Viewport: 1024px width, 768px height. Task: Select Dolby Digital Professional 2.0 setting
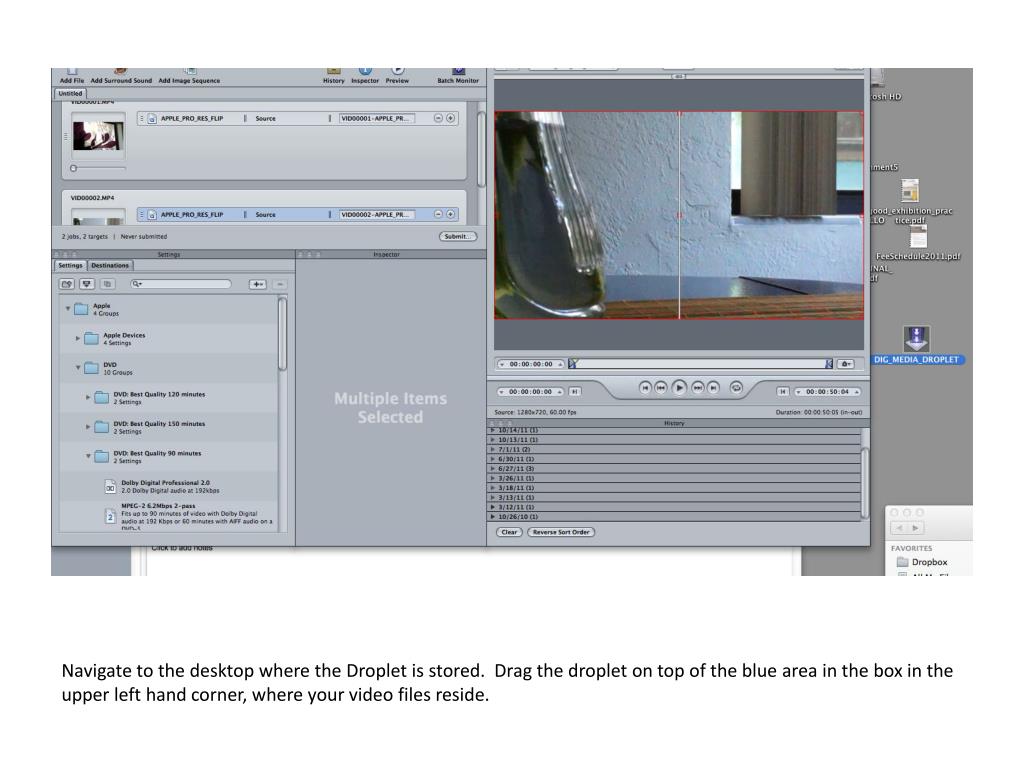(x=168, y=487)
